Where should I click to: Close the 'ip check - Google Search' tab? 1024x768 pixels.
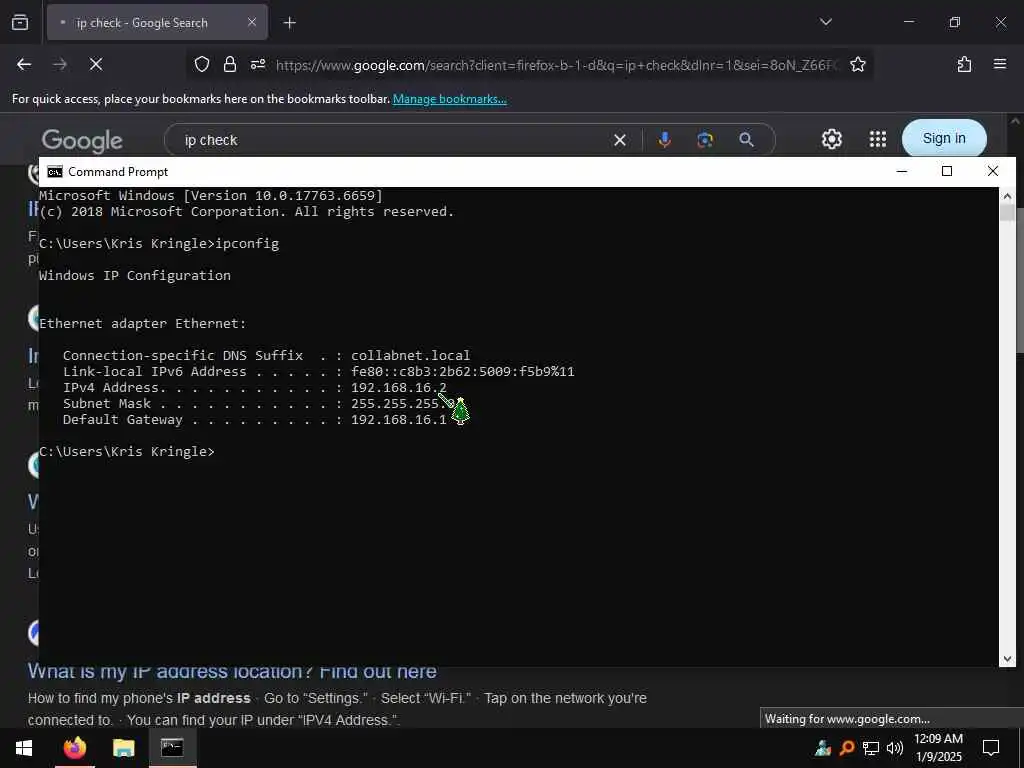coord(252,23)
